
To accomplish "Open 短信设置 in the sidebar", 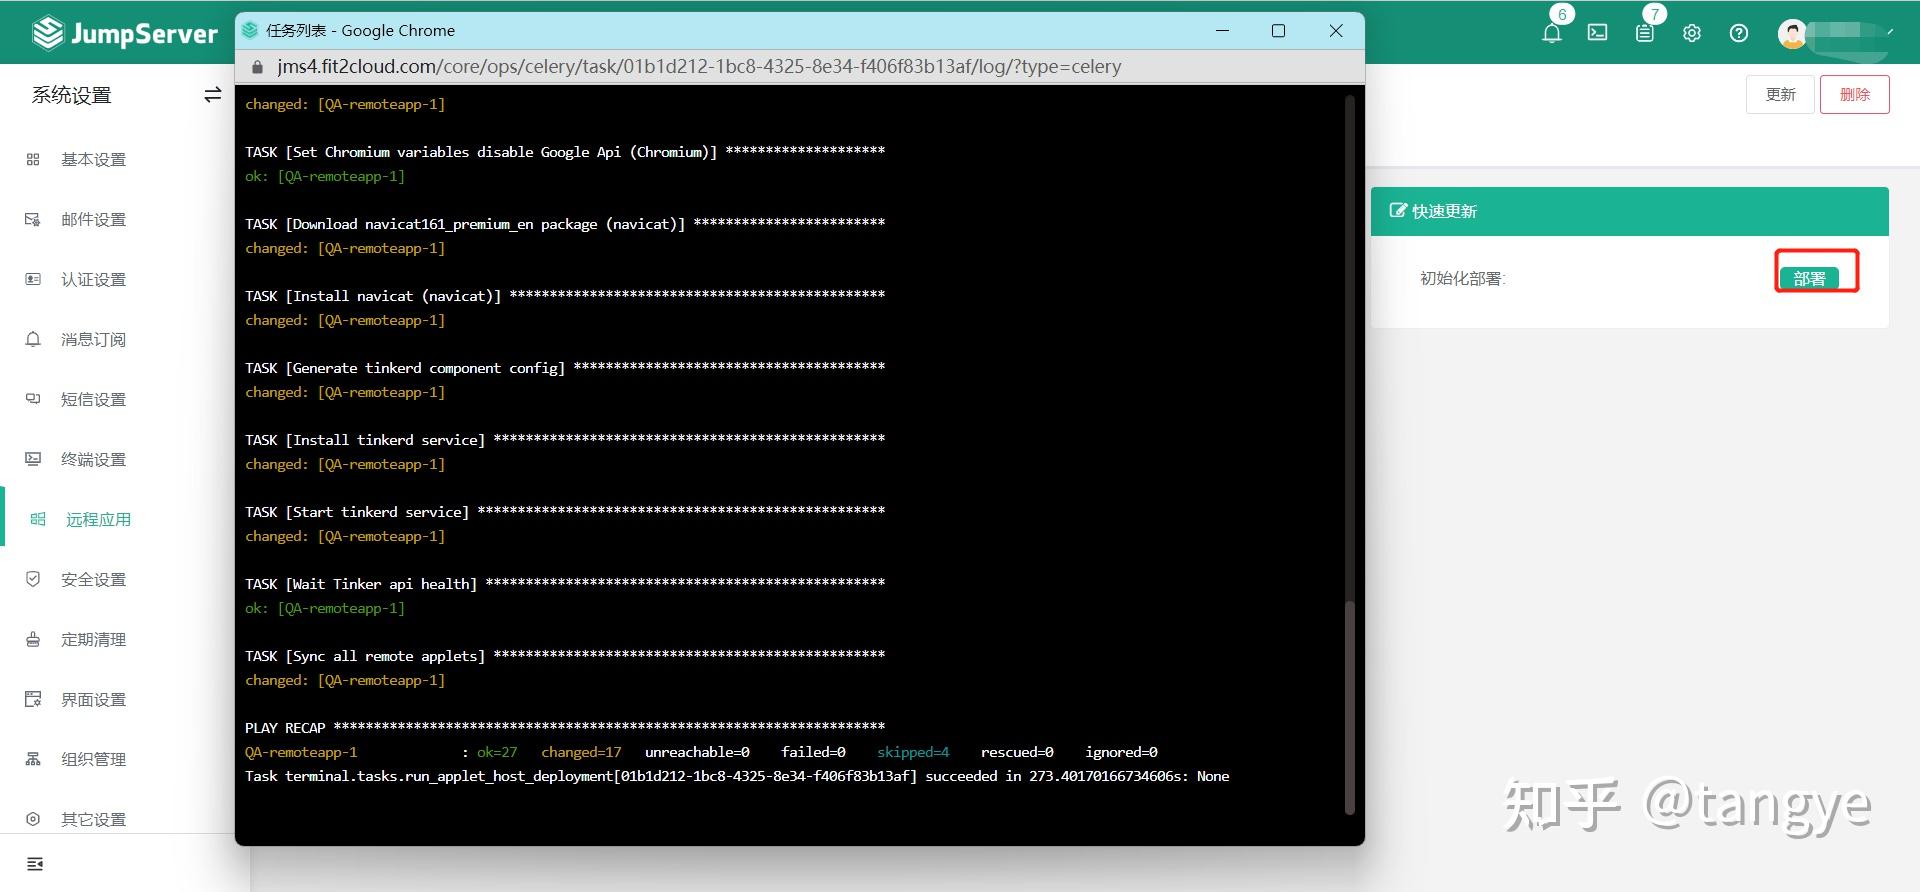I will pyautogui.click(x=93, y=400).
